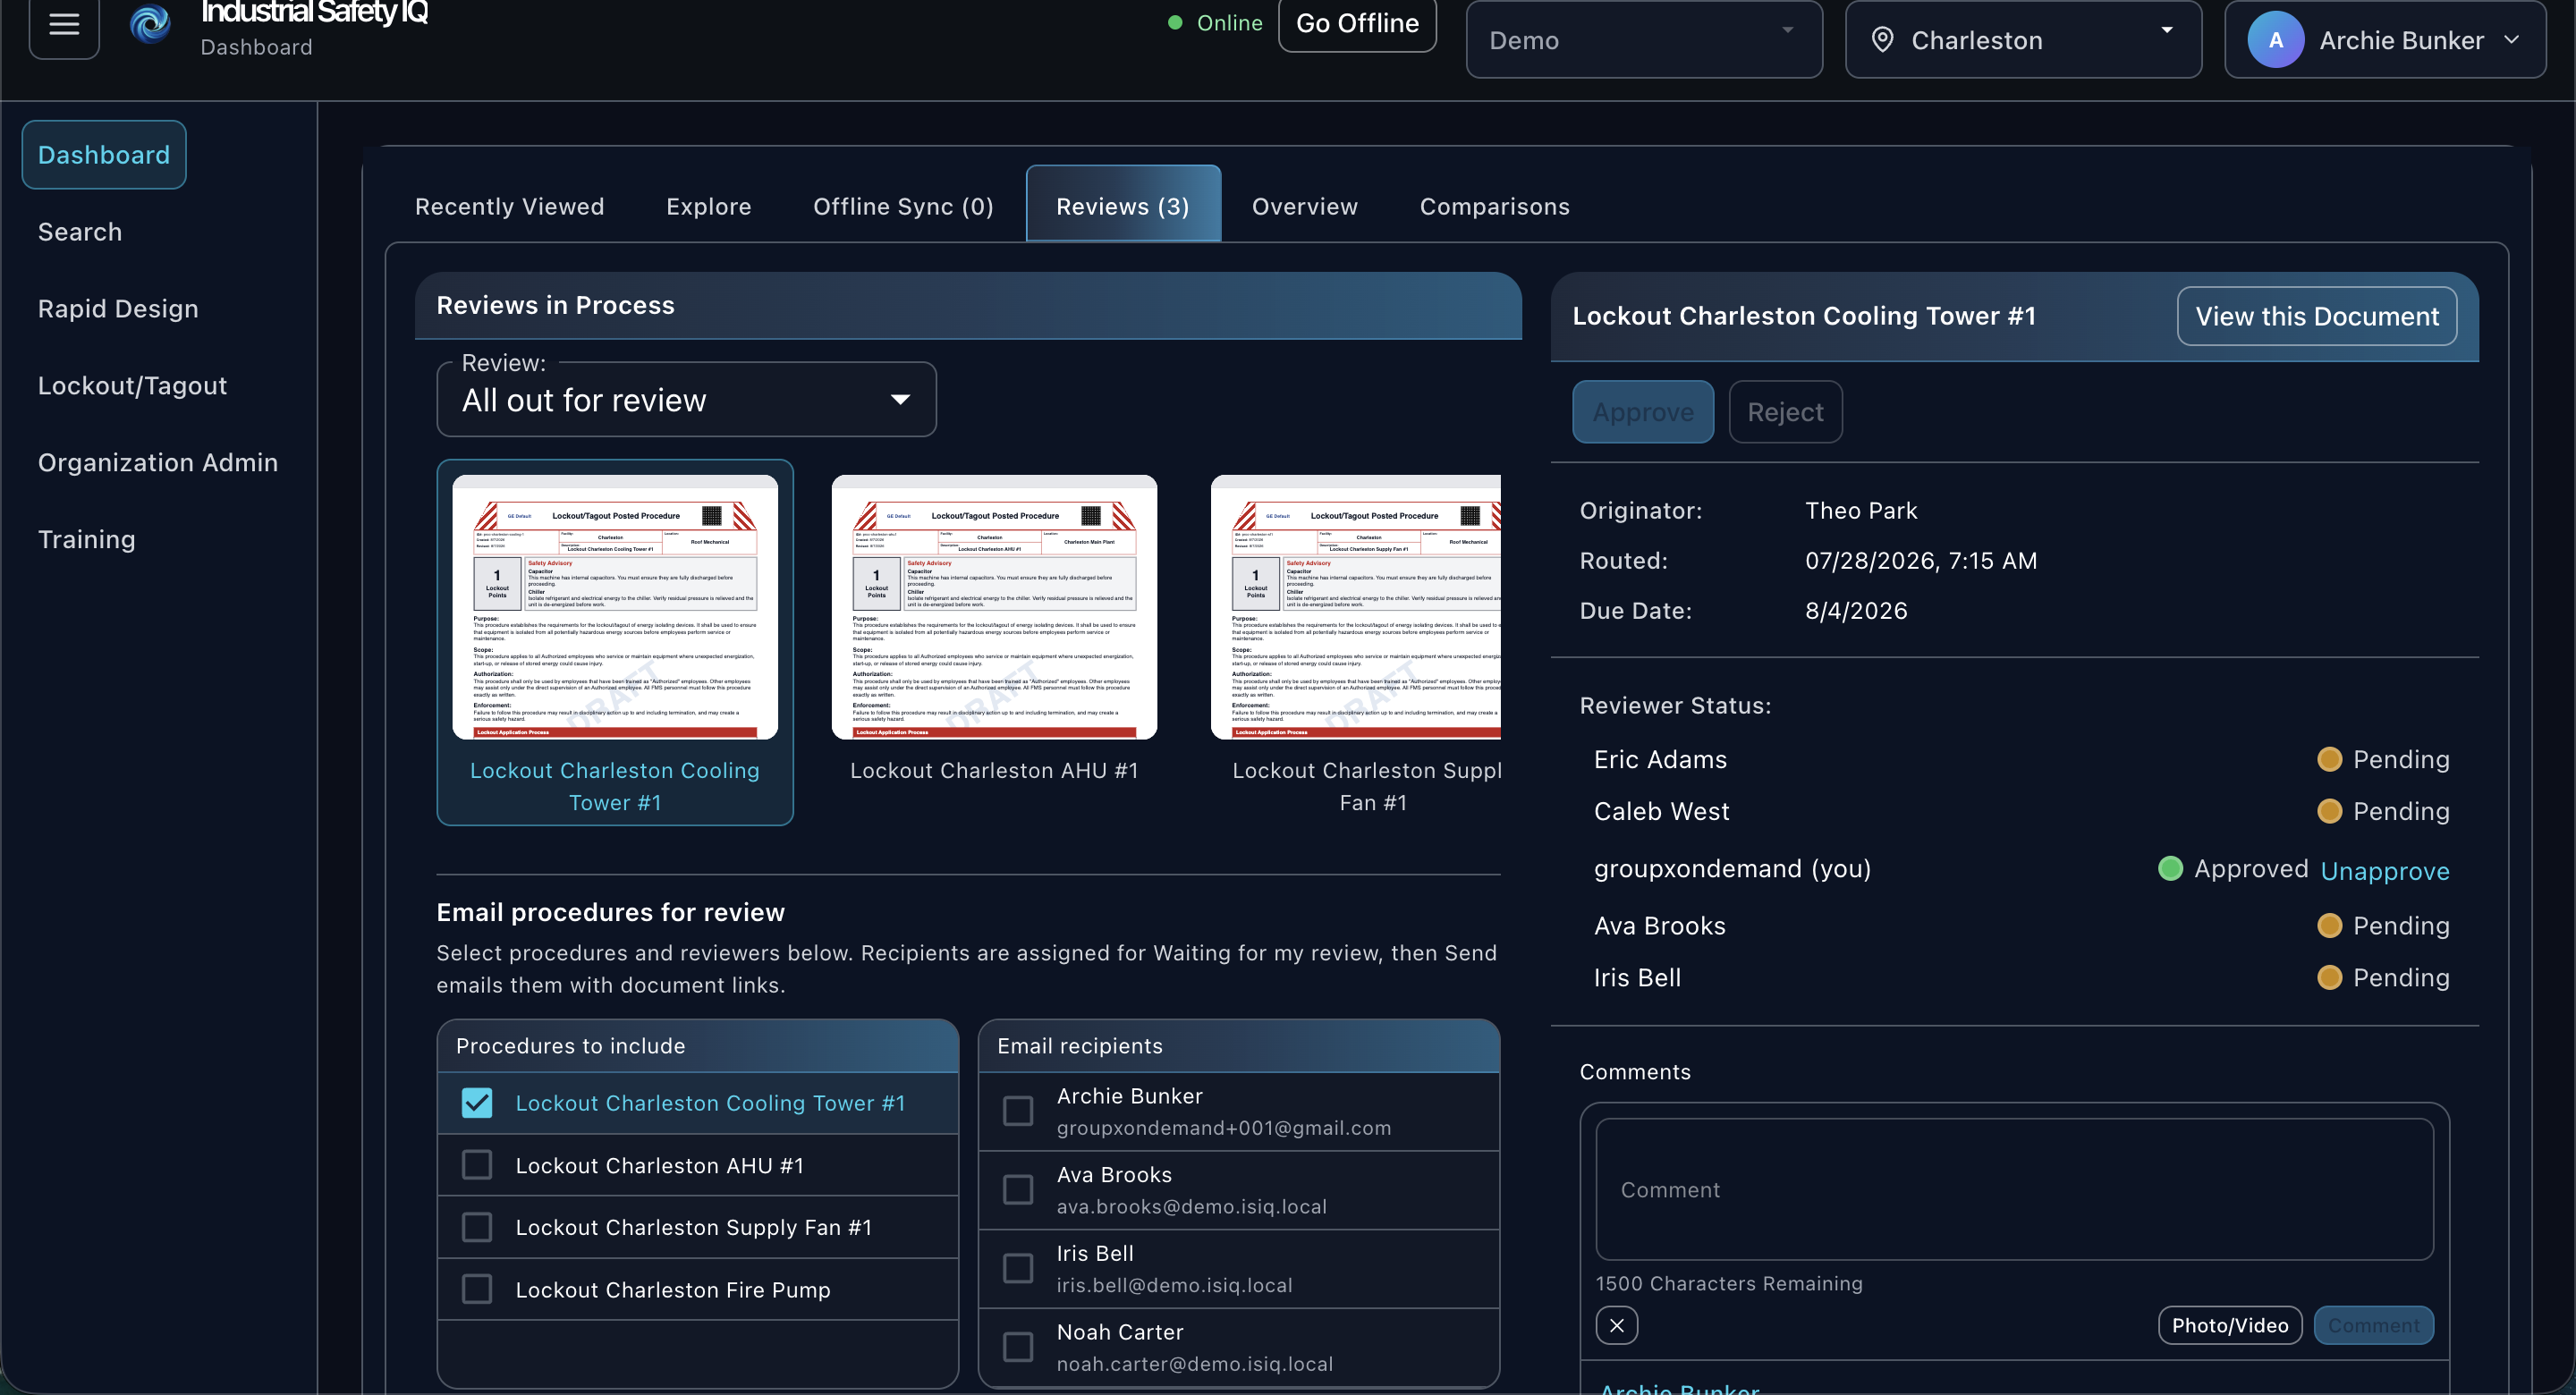Tick the Iris Bell recipient checkbox
2576x1395 pixels.
[x=1018, y=1268]
